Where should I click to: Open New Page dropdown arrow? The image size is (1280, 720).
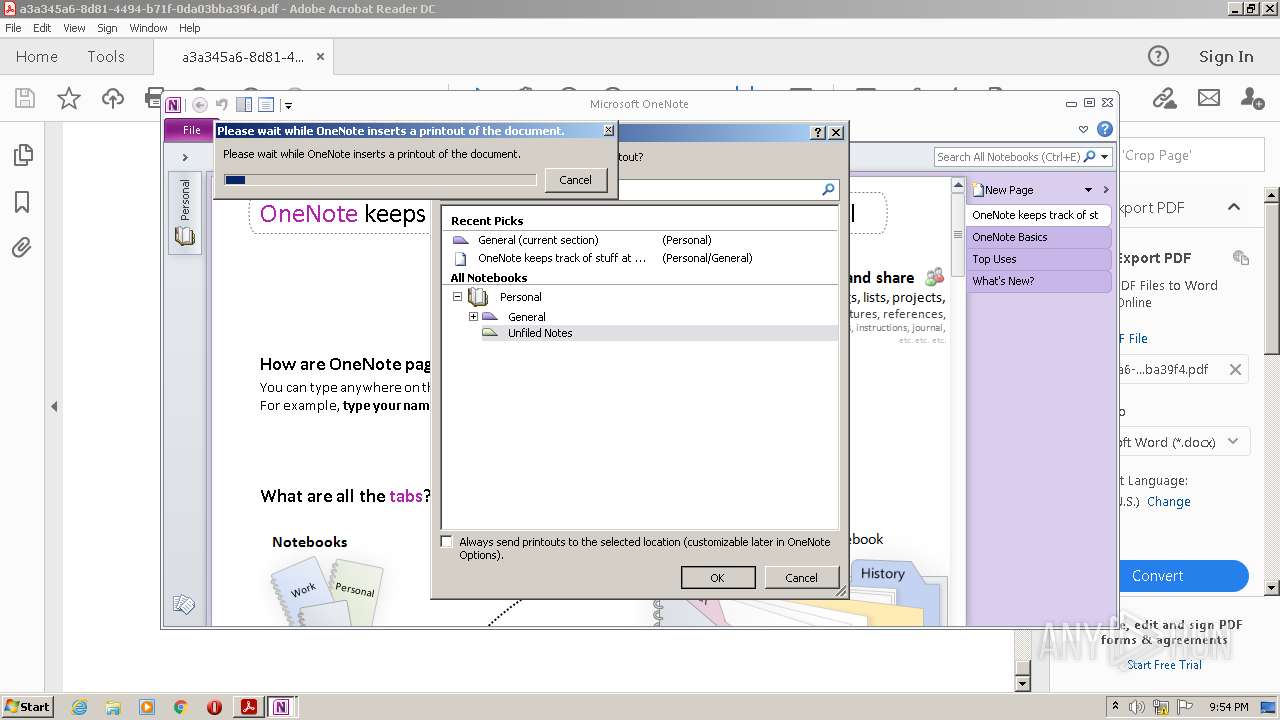(1088, 190)
